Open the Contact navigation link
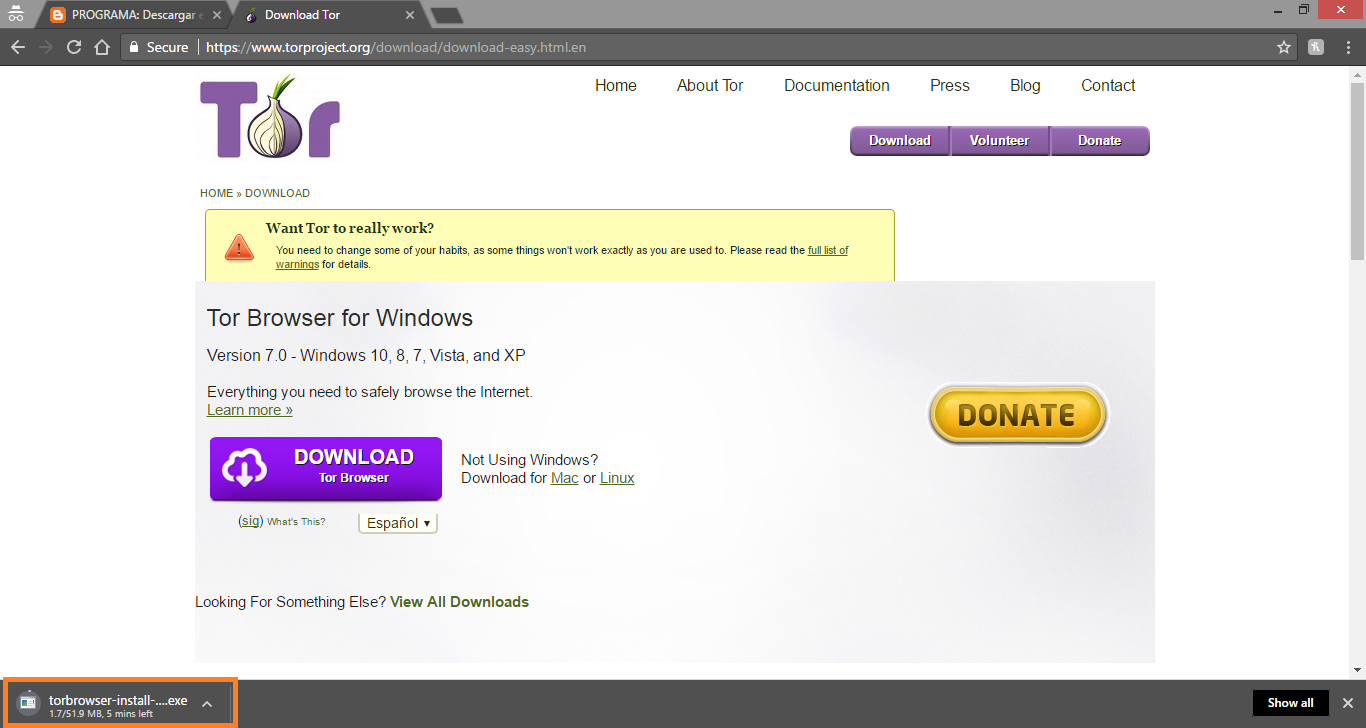Image resolution: width=1366 pixels, height=728 pixels. click(1108, 86)
